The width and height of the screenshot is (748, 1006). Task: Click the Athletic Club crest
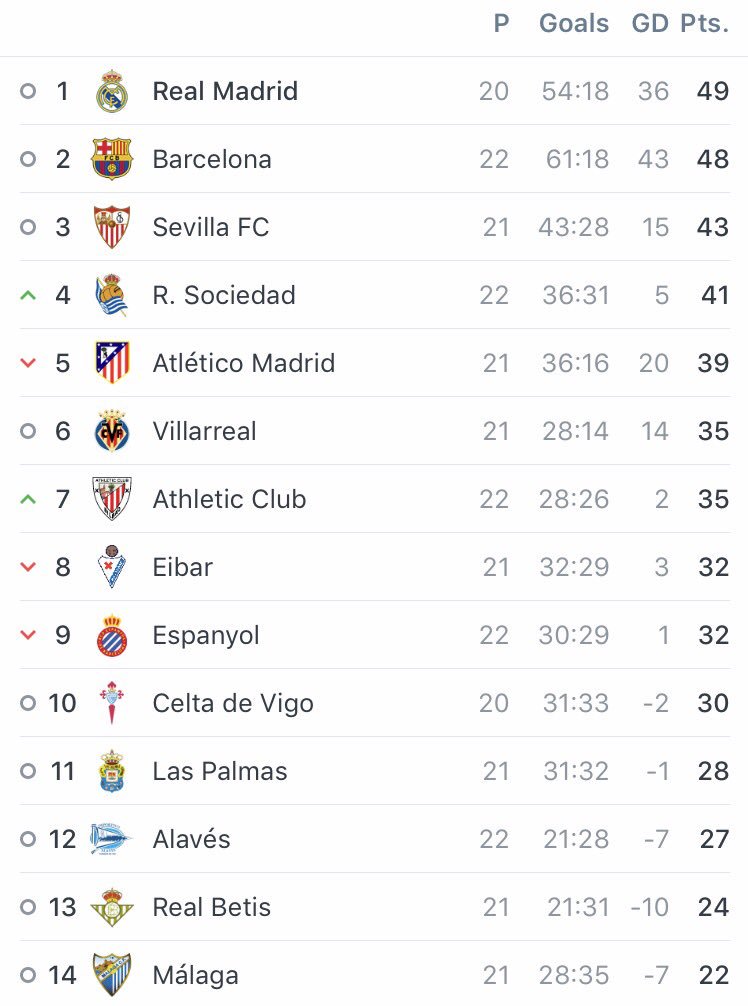click(x=112, y=499)
